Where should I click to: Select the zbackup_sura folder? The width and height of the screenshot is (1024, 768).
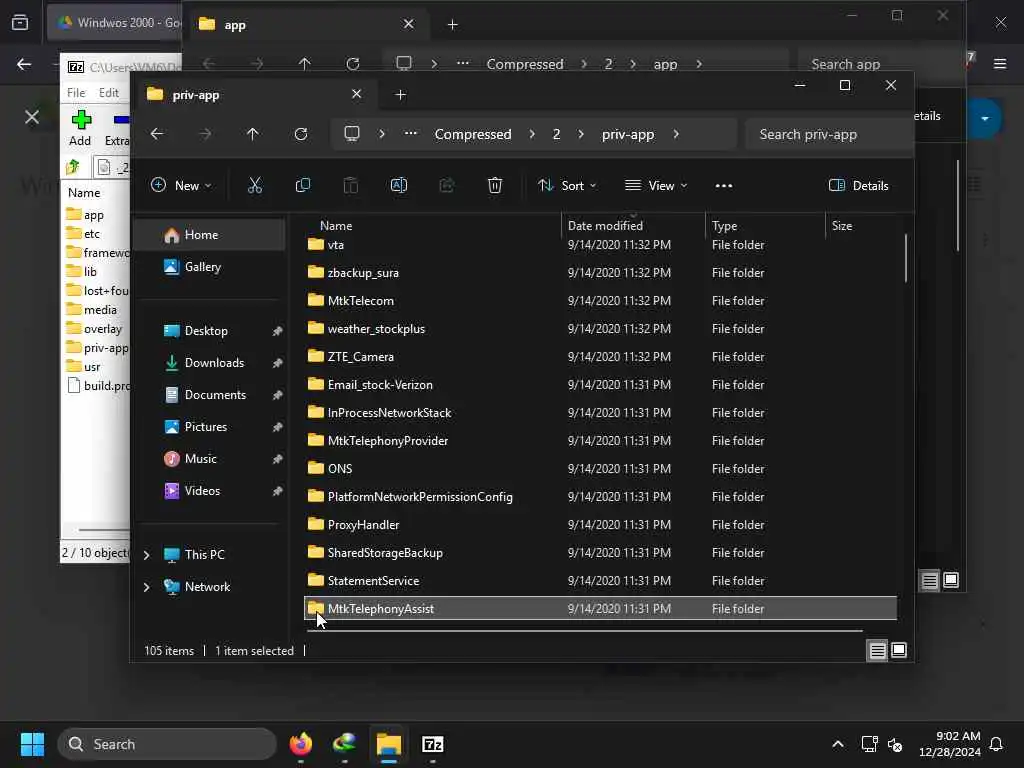click(600, 272)
